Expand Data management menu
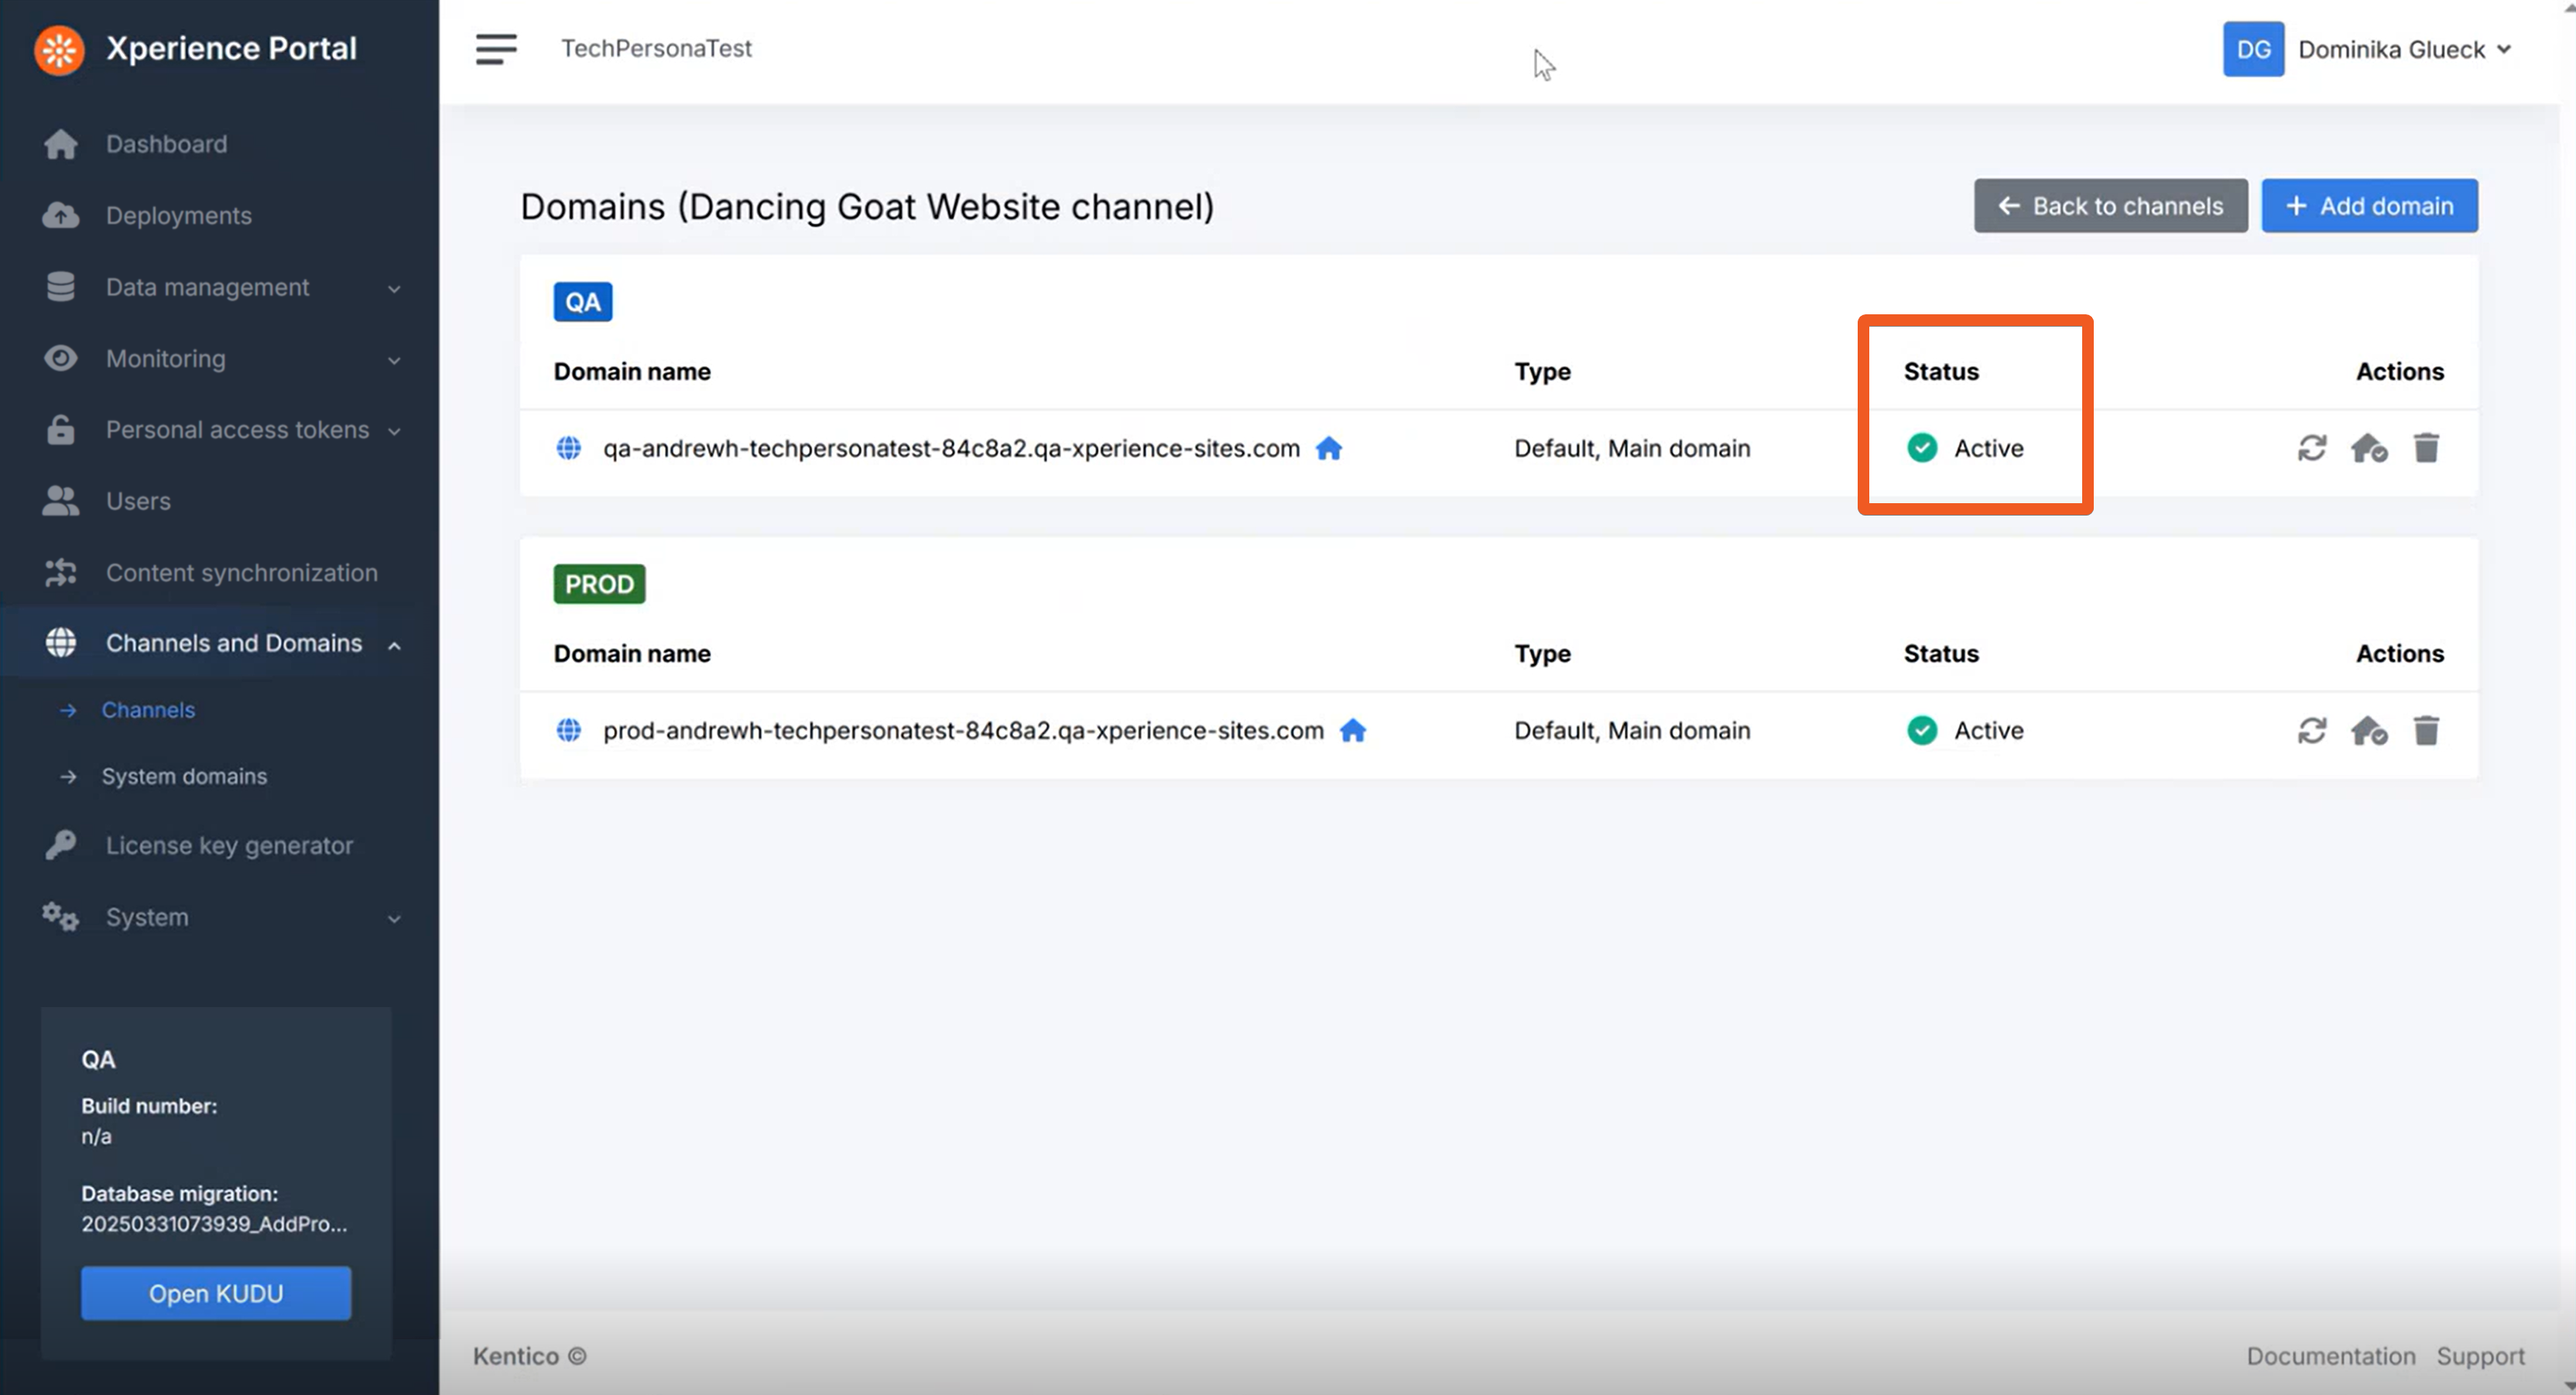The image size is (2576, 1395). click(208, 287)
